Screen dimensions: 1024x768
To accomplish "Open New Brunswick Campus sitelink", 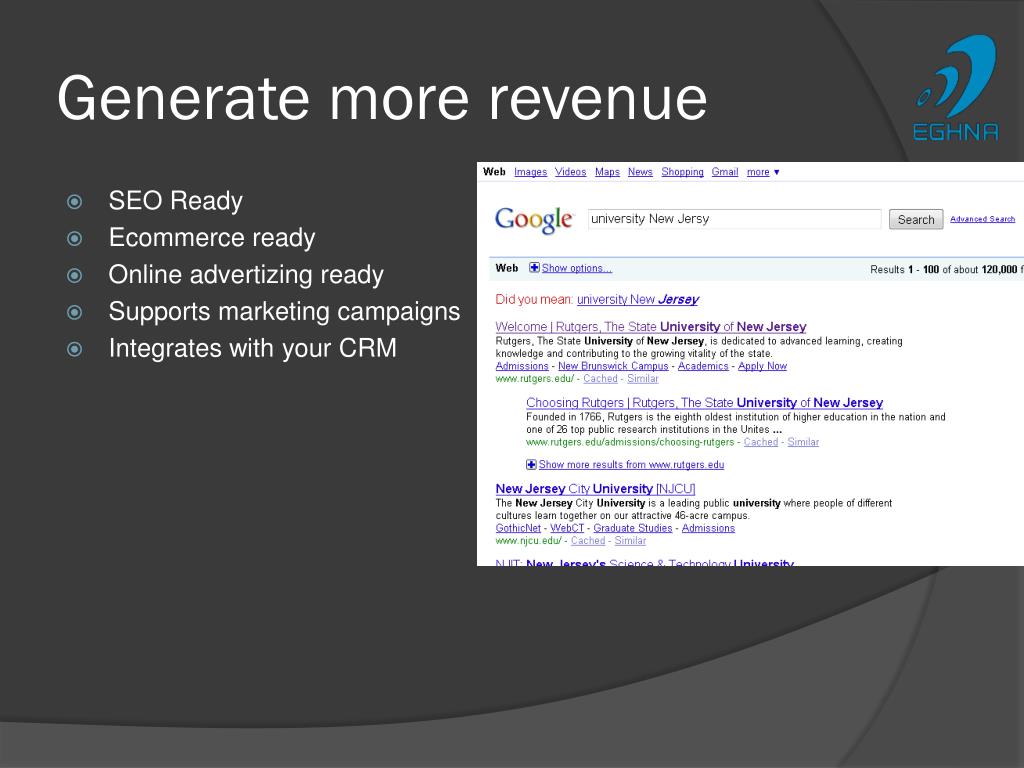I will (613, 366).
